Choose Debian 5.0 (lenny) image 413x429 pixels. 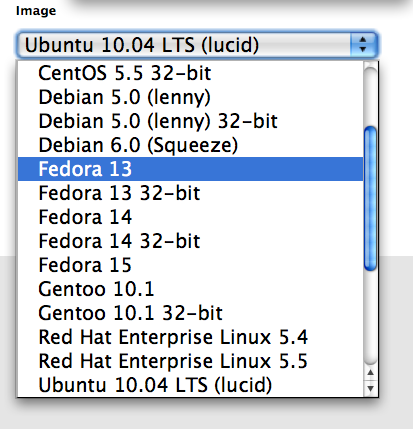190,97
